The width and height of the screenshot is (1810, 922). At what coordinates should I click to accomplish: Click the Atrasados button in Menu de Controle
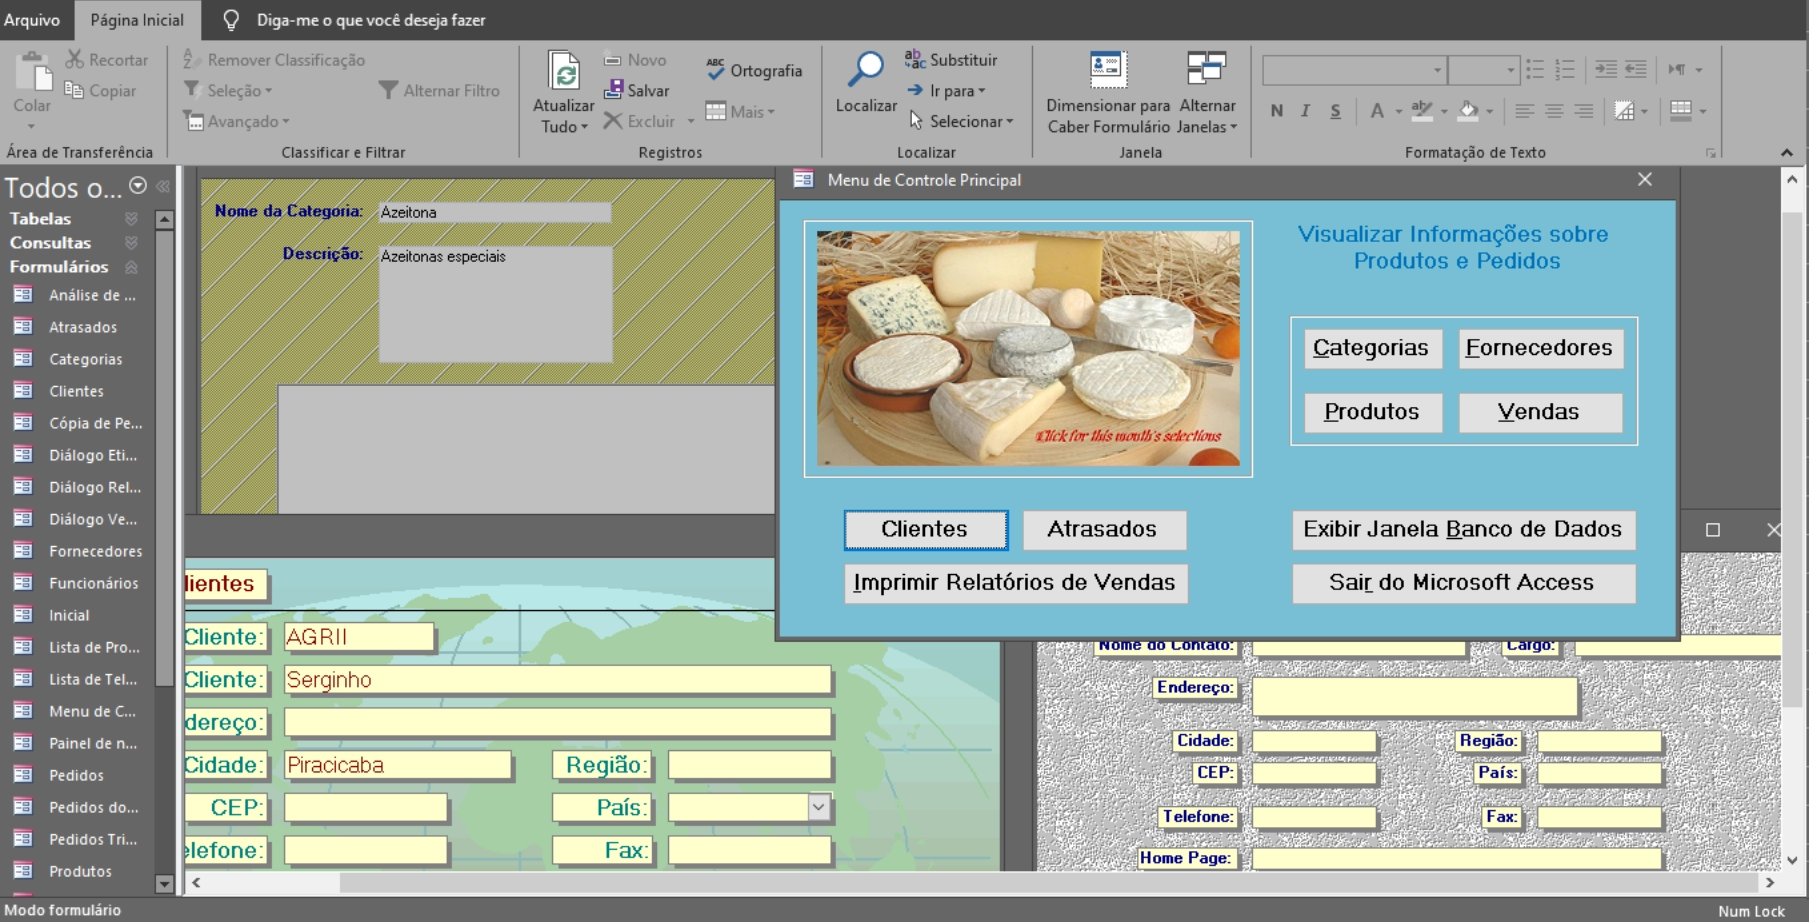[x=1103, y=530]
